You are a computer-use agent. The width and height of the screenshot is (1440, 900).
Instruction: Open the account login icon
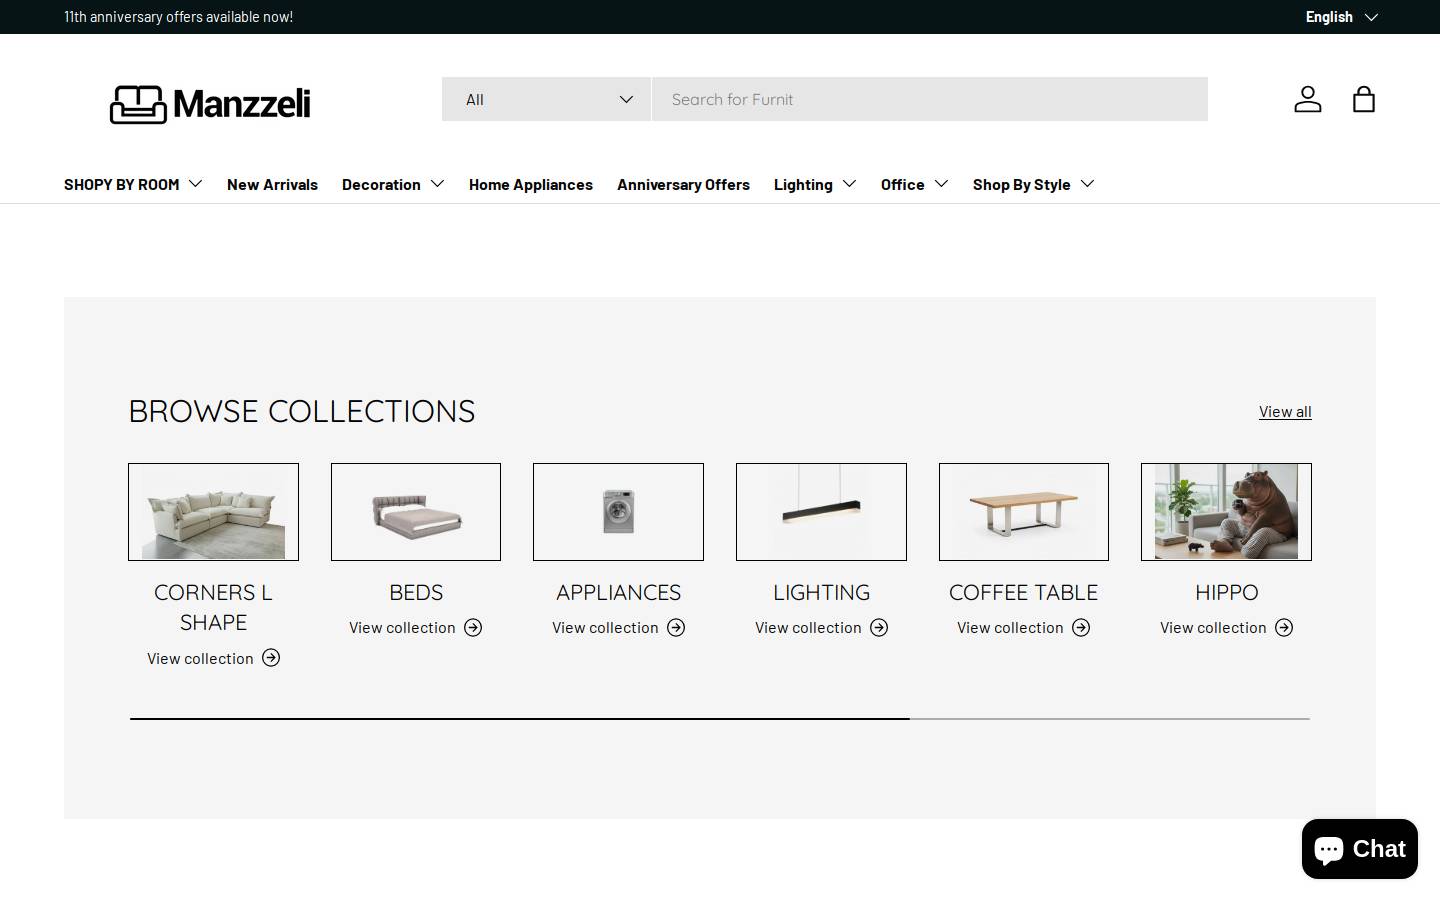(x=1307, y=99)
